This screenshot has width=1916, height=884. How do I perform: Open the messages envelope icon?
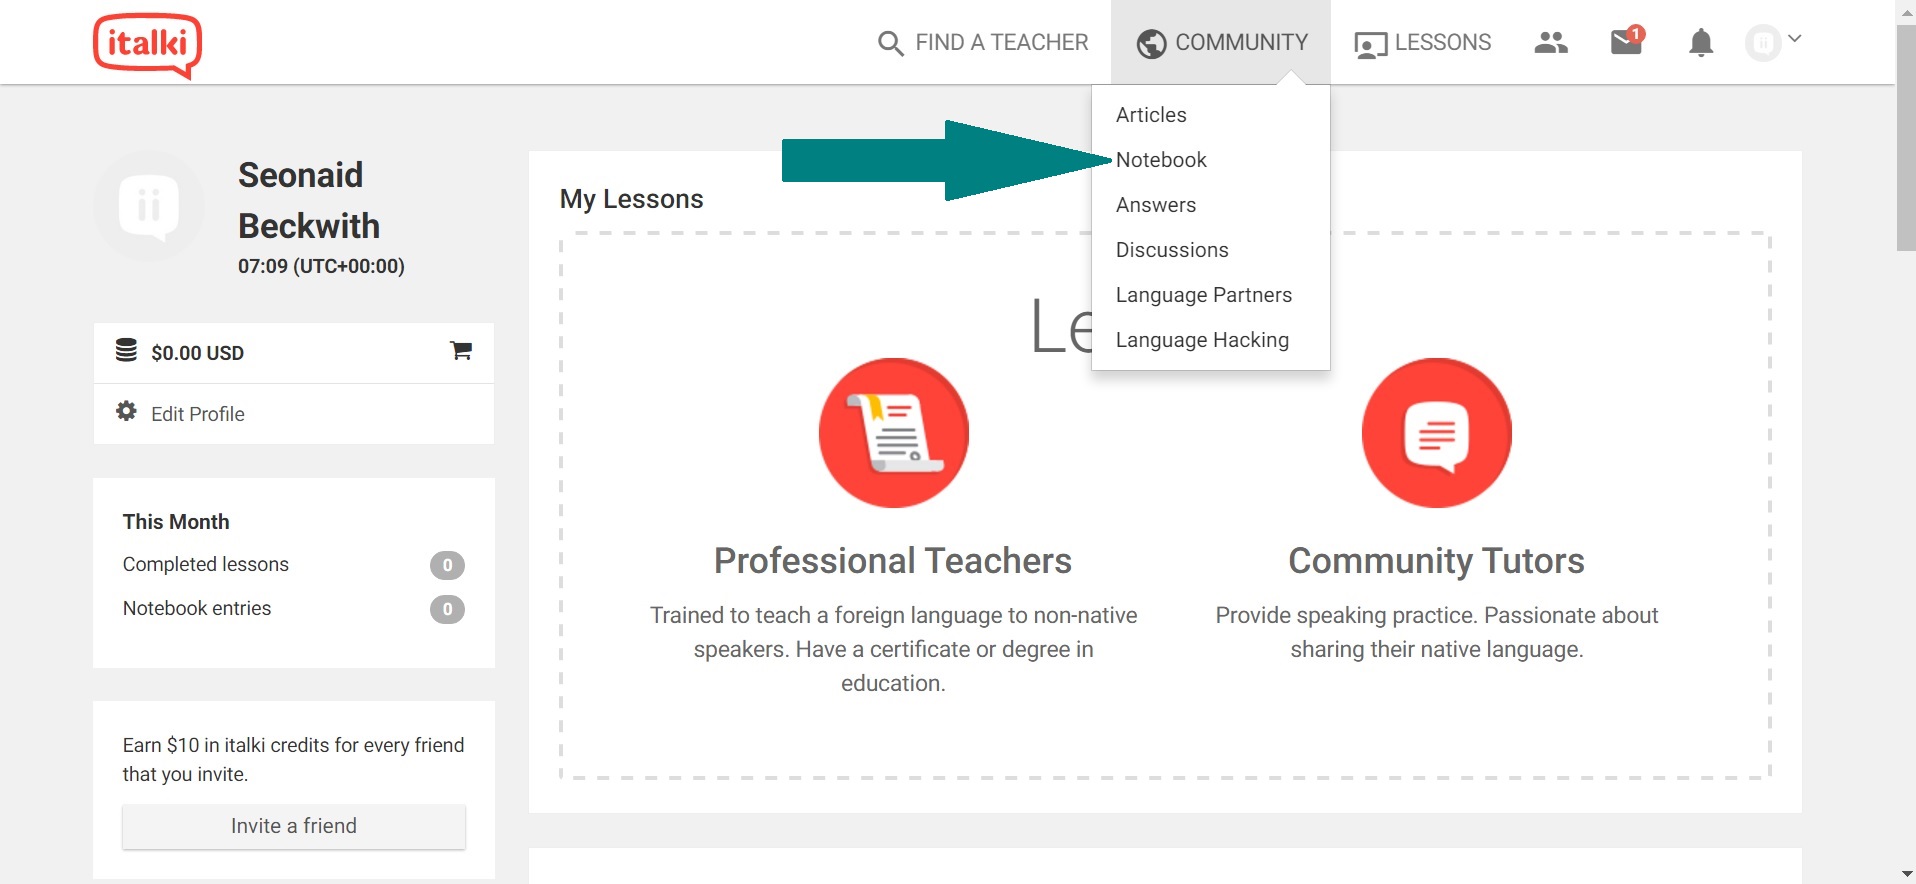click(x=1627, y=41)
